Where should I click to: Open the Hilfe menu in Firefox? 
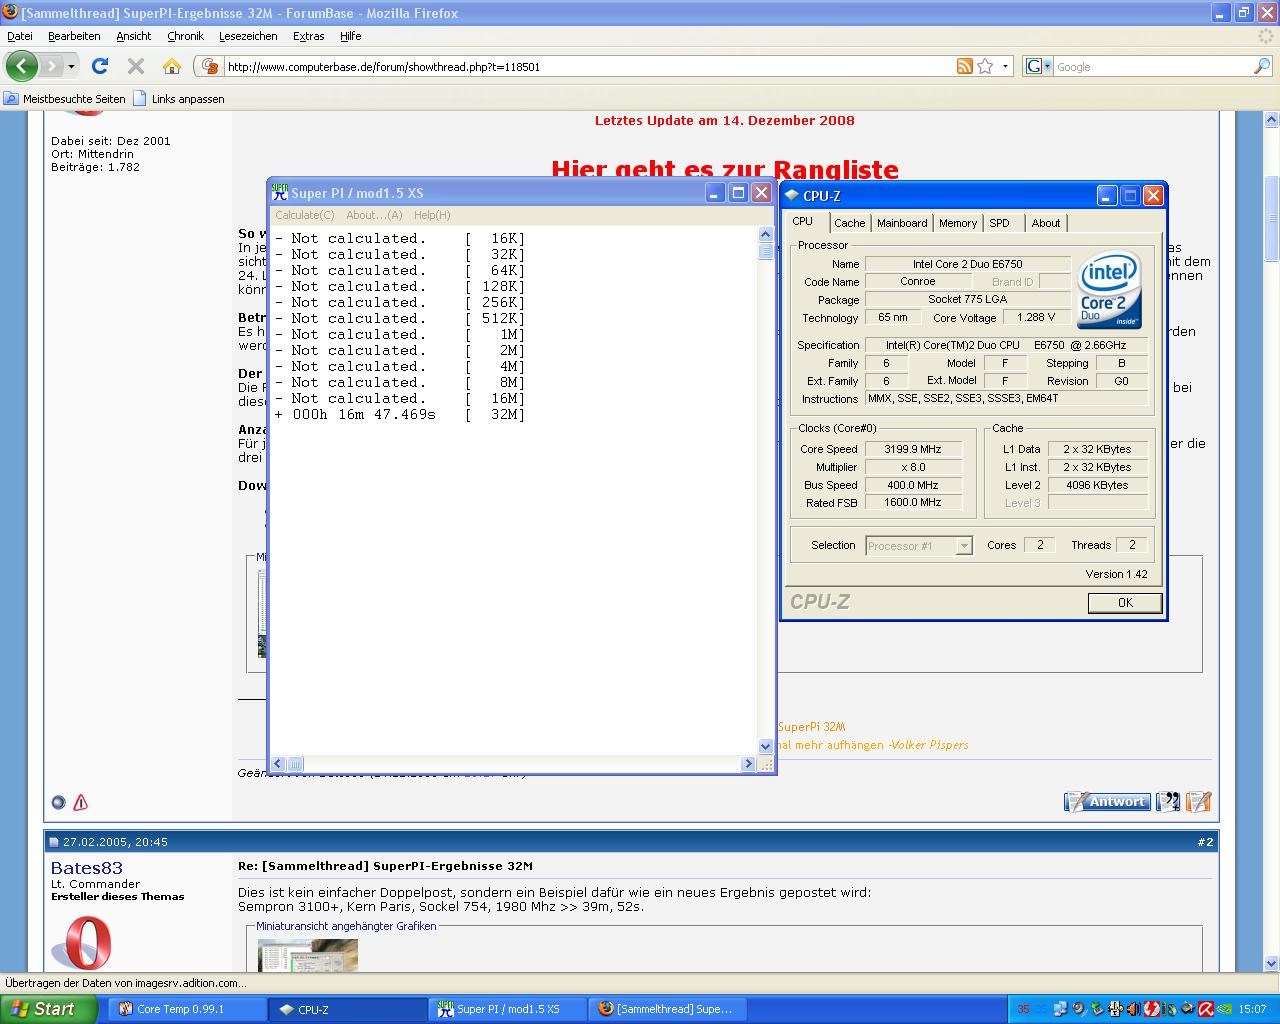tap(350, 36)
